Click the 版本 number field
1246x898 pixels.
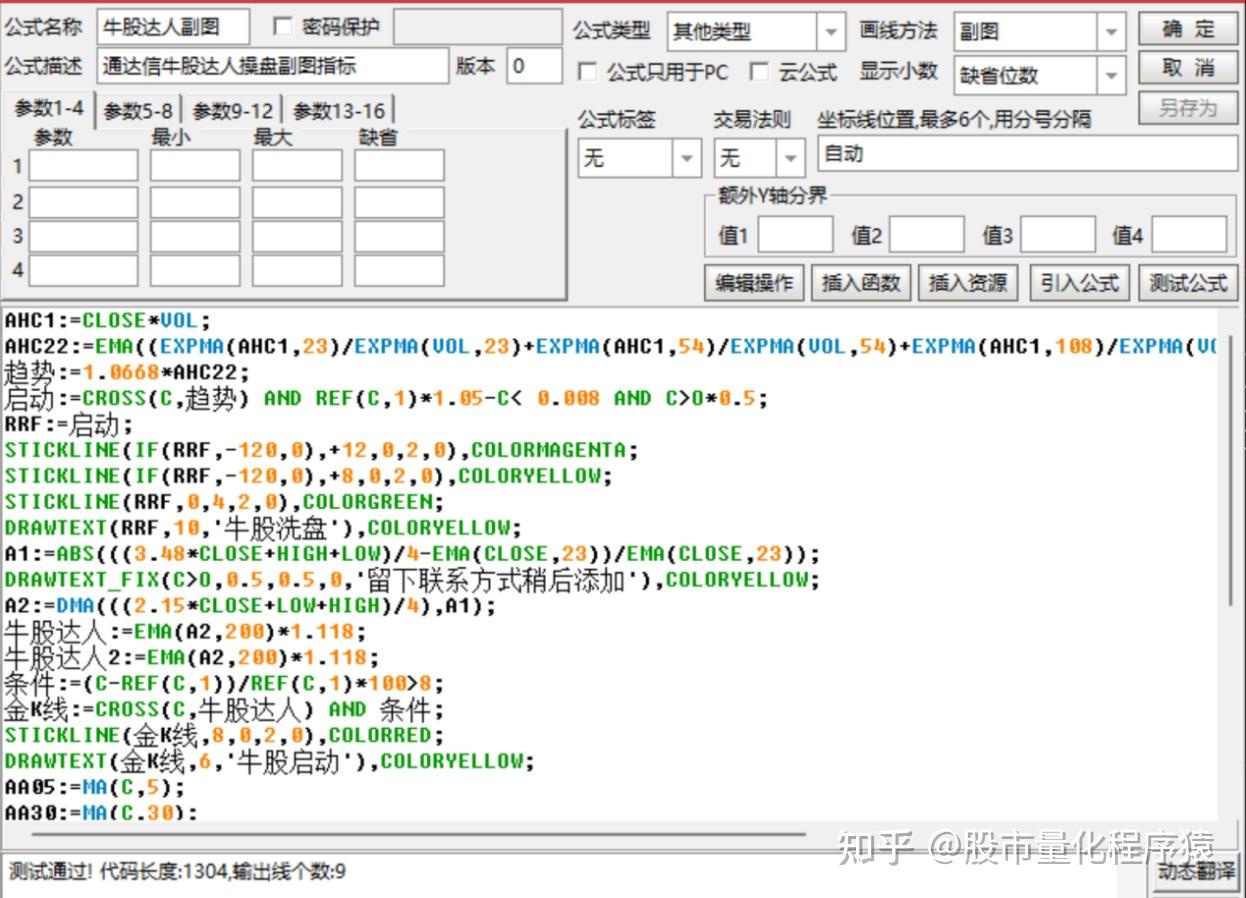(534, 67)
